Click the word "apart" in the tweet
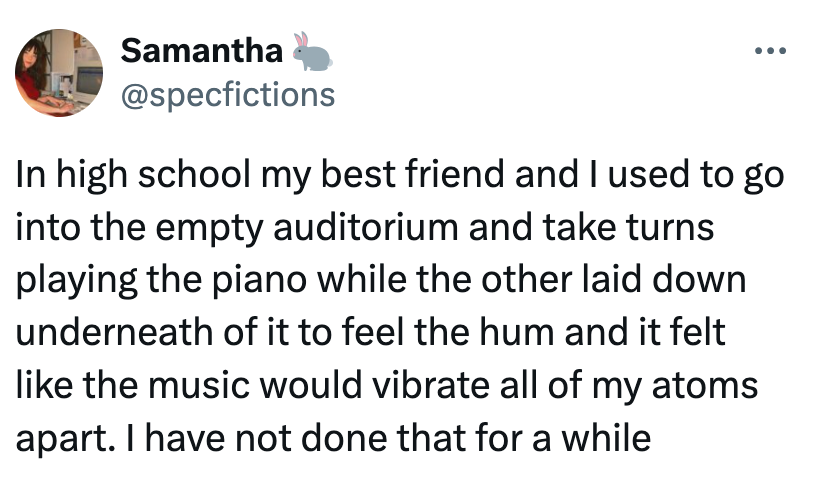The height and width of the screenshot is (478, 814). [x=59, y=437]
